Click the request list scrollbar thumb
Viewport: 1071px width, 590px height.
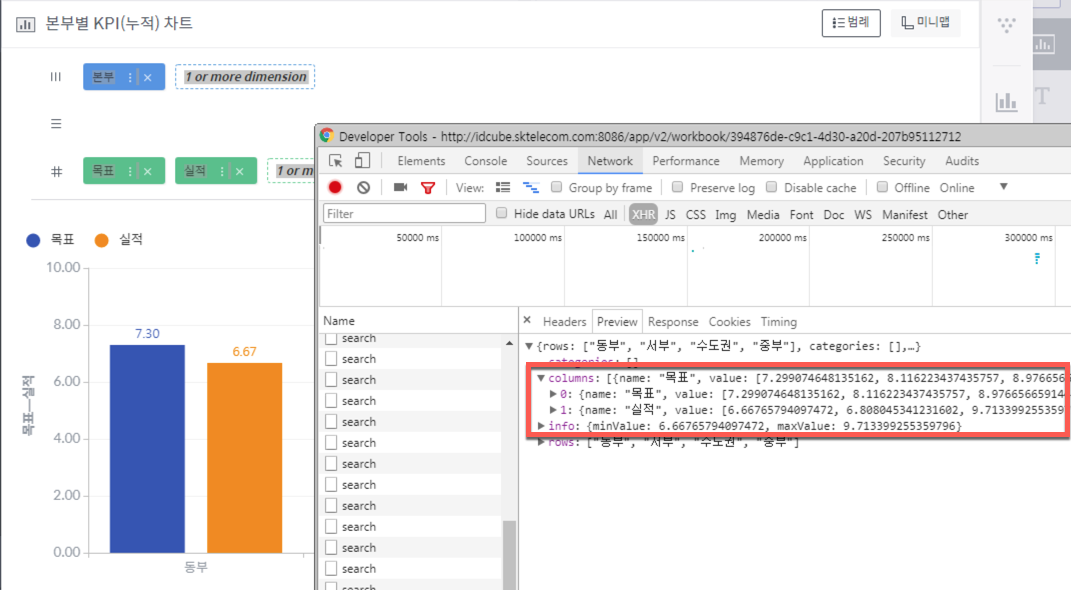point(509,554)
